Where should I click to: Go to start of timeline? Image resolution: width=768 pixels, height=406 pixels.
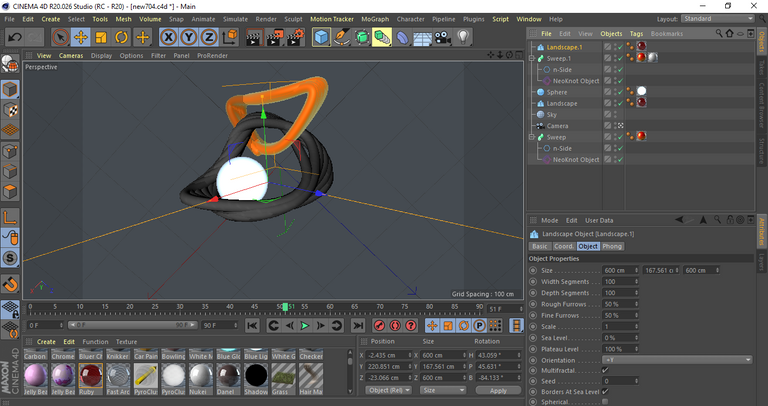[x=252, y=325]
